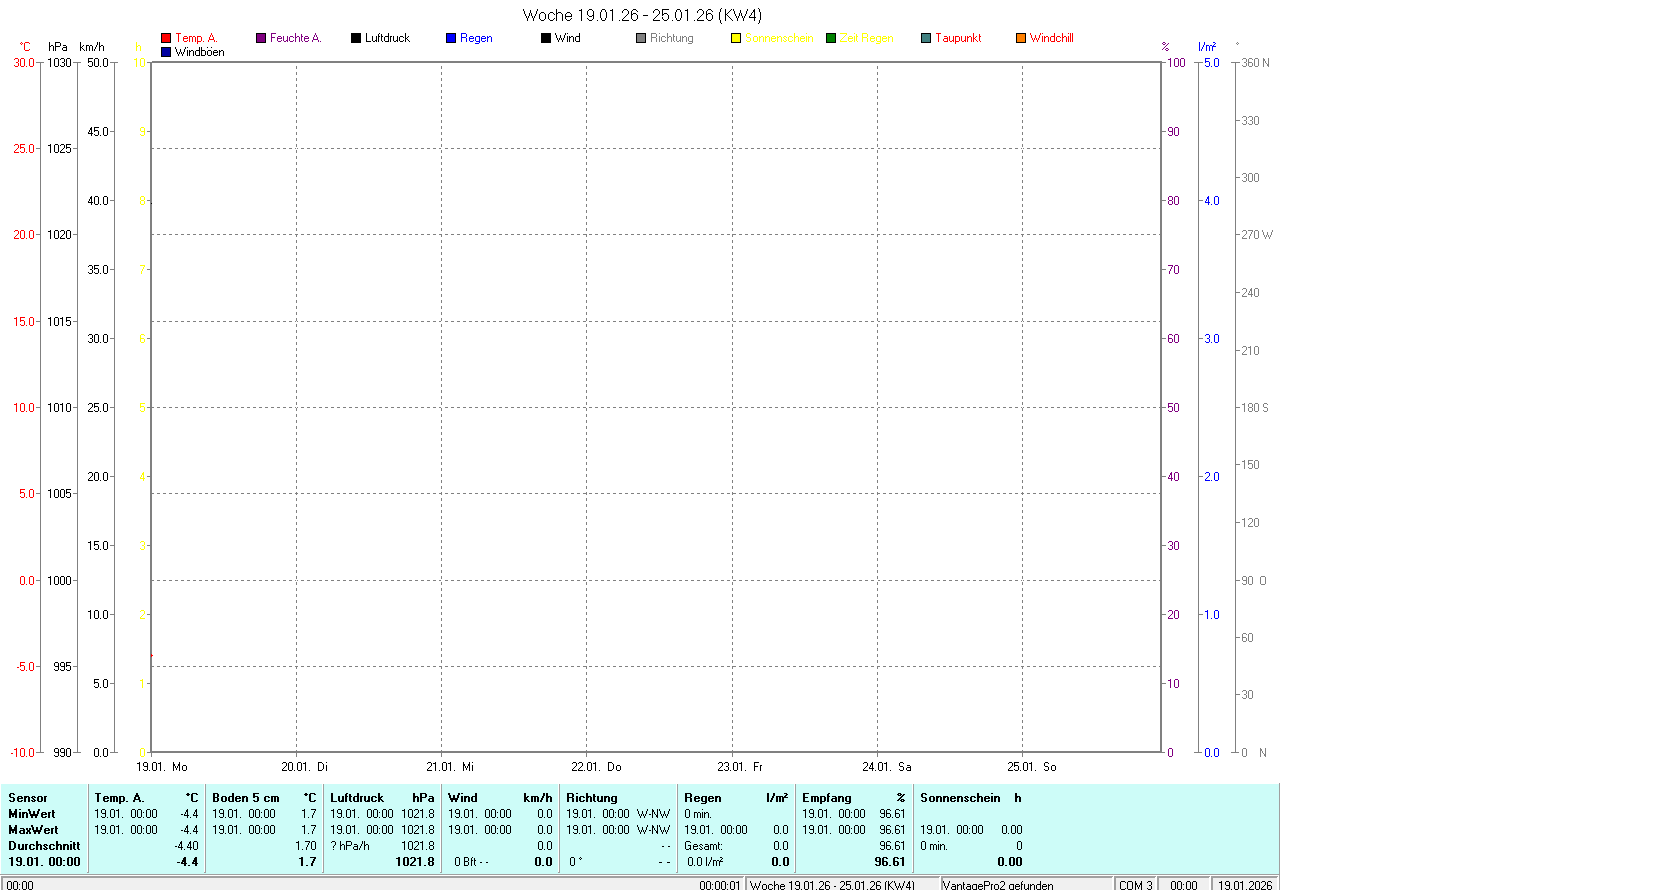Click the Boden 5 cm column header

point(264,798)
